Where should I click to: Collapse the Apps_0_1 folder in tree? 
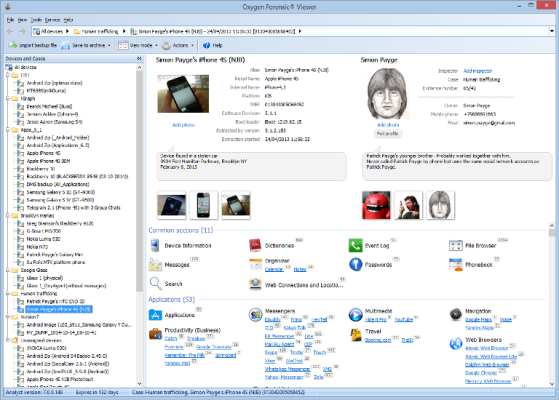pyautogui.click(x=8, y=130)
